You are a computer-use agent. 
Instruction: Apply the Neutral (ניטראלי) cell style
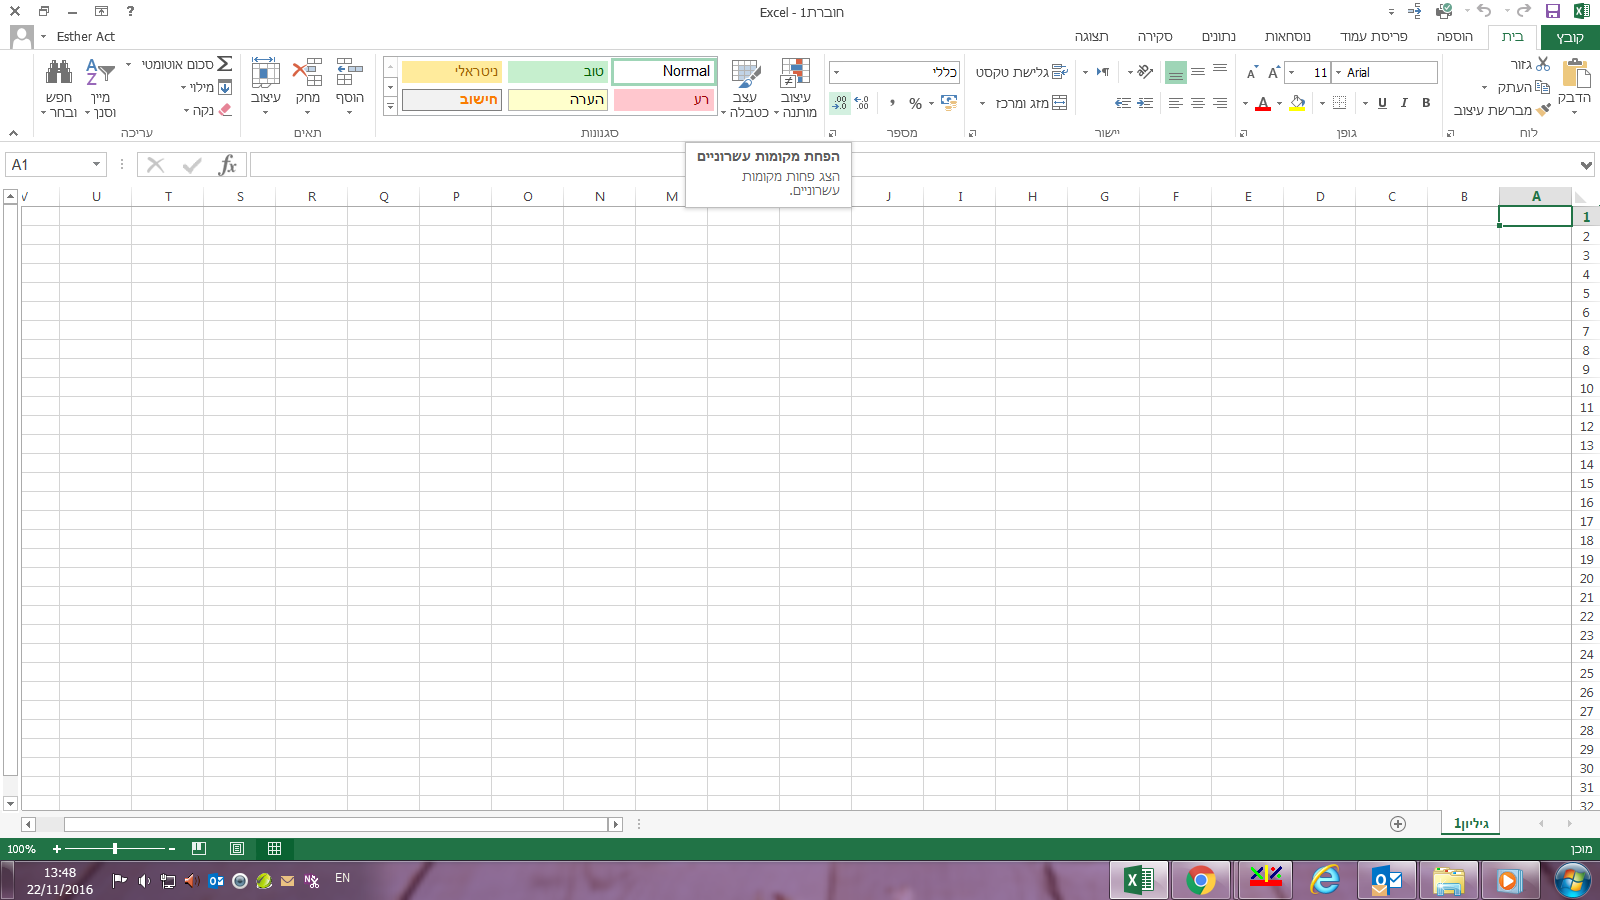coord(452,71)
